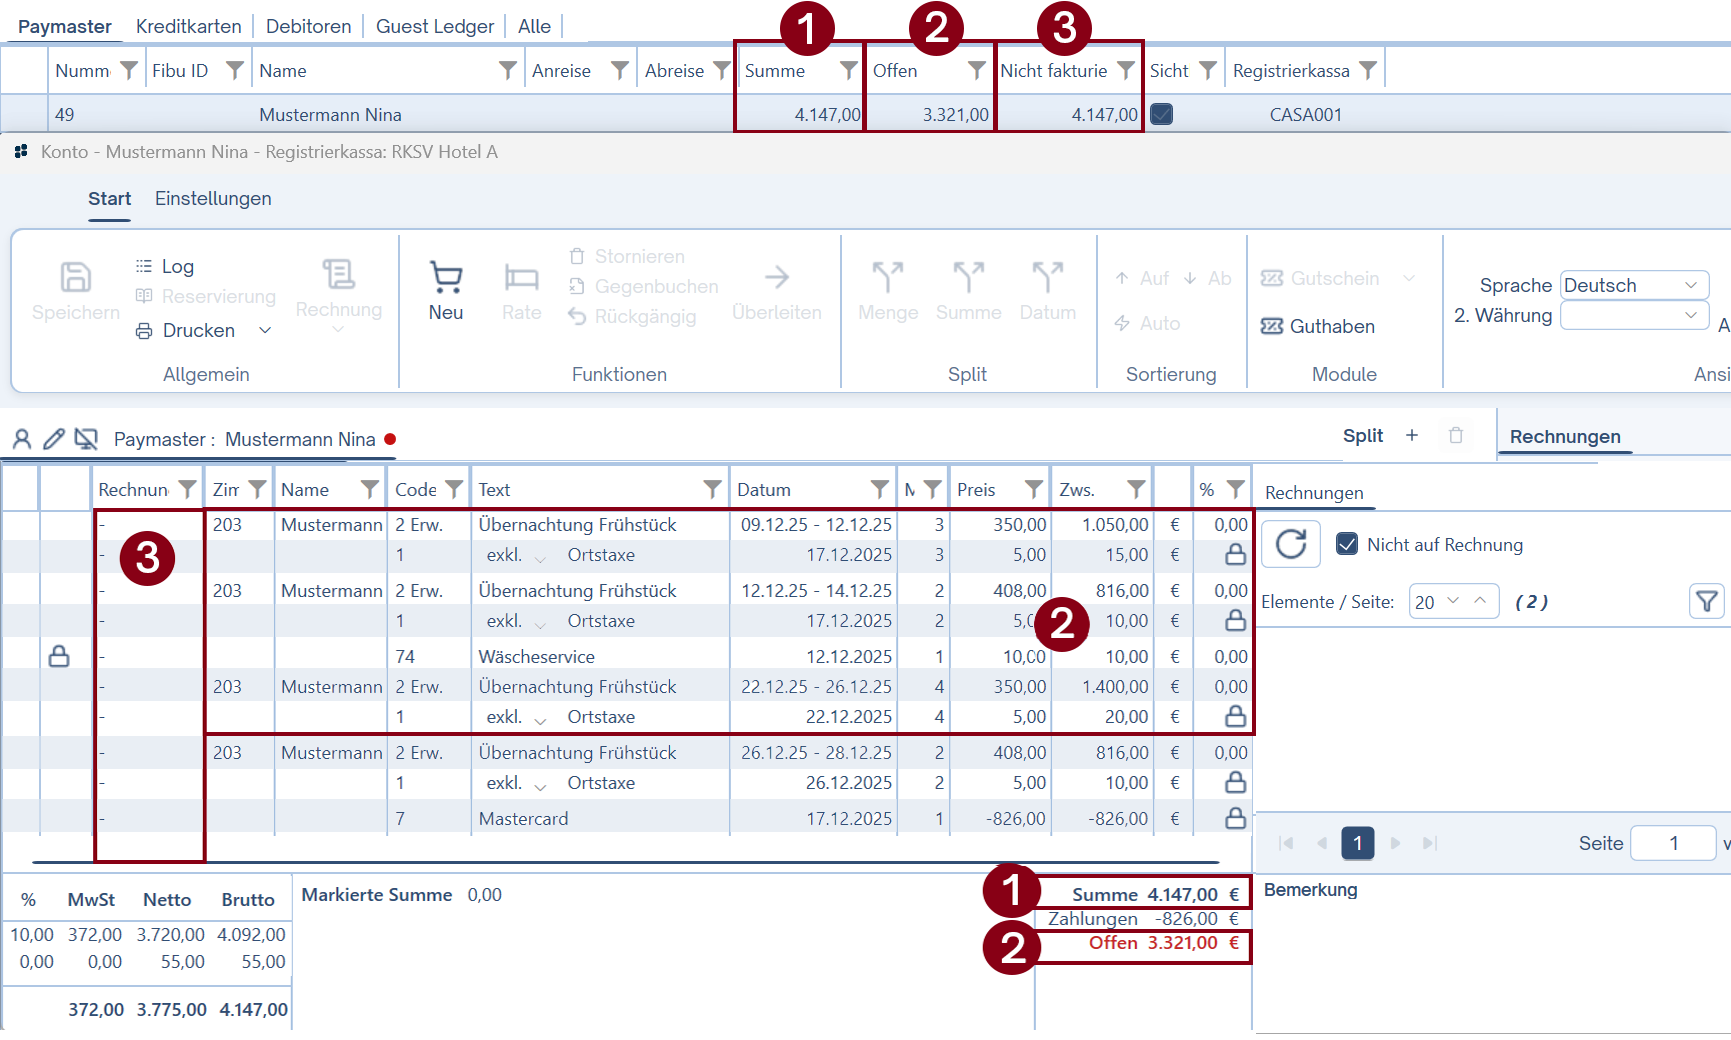Switch to the Einstellungen tab
Screen dimensions: 1731x1040
(x=213, y=198)
